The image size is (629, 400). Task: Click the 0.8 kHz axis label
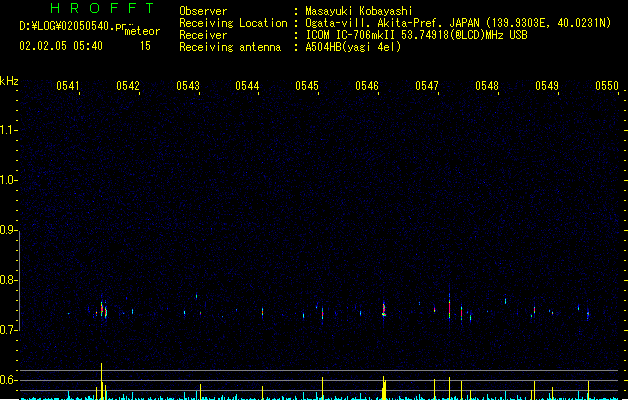click(x=8, y=280)
